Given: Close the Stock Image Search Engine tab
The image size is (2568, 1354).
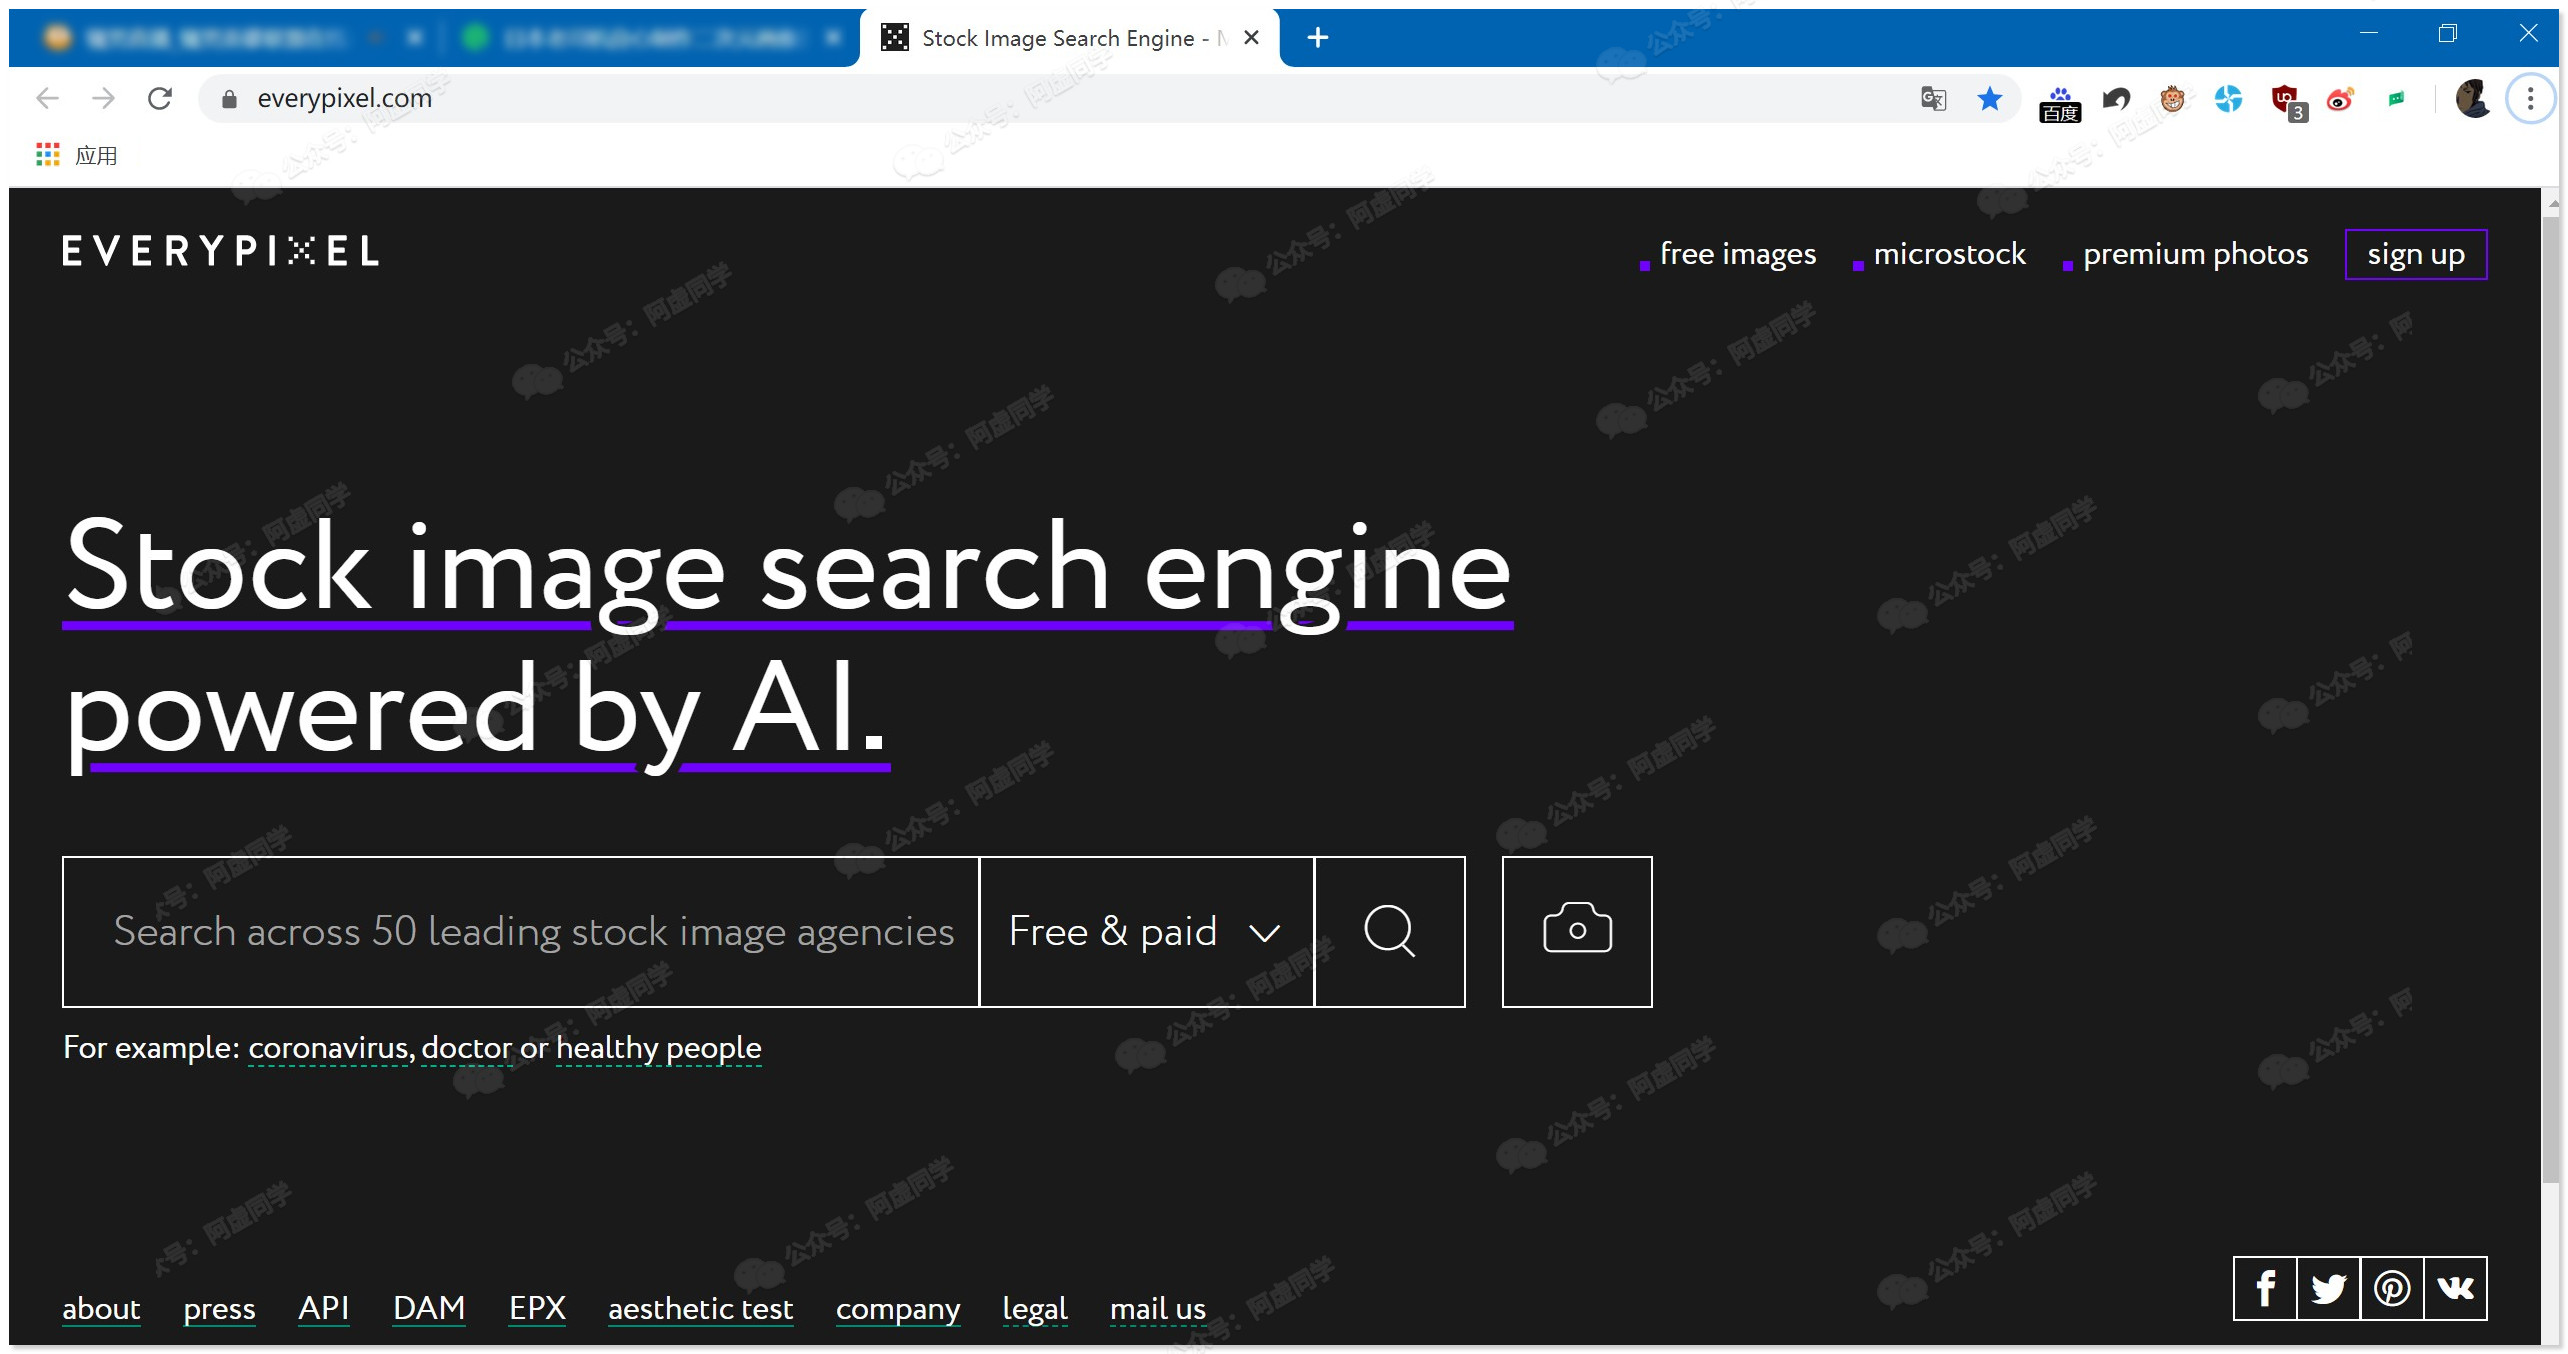Looking at the screenshot, I should [1251, 38].
